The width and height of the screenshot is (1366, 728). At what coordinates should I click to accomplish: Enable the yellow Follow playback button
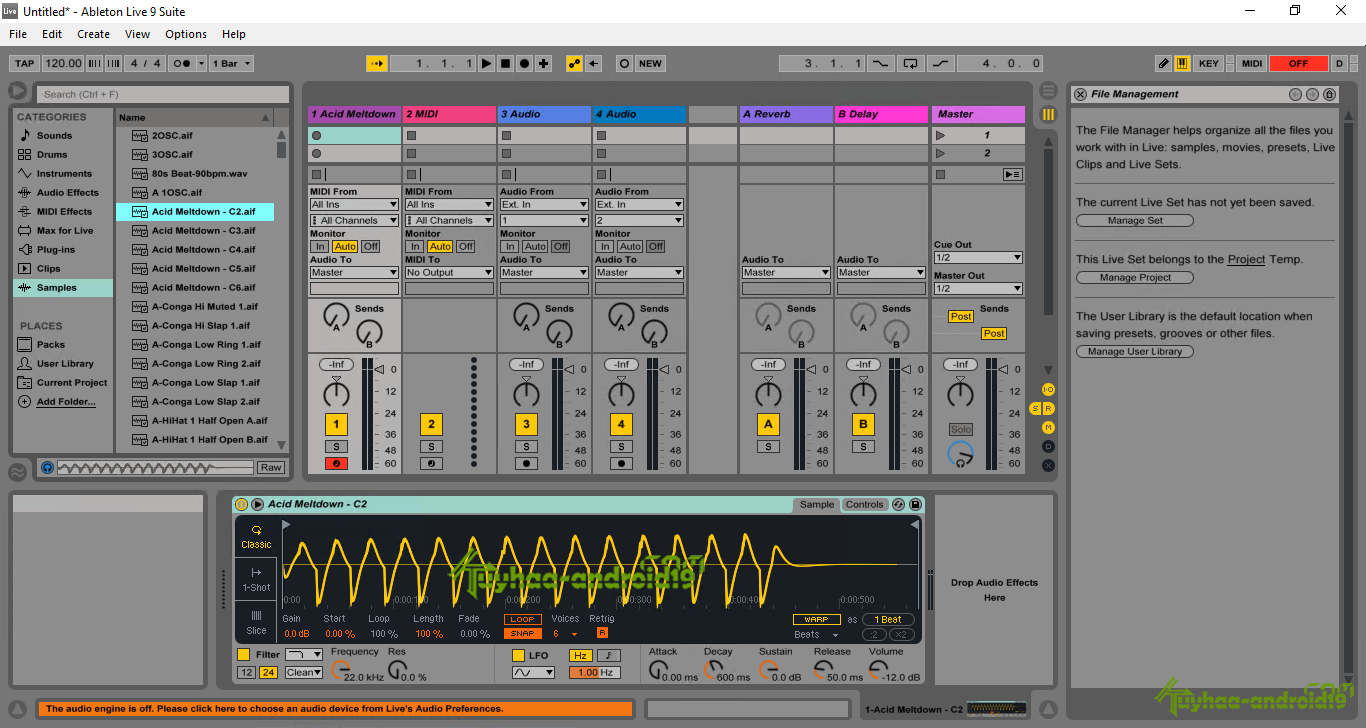[377, 63]
